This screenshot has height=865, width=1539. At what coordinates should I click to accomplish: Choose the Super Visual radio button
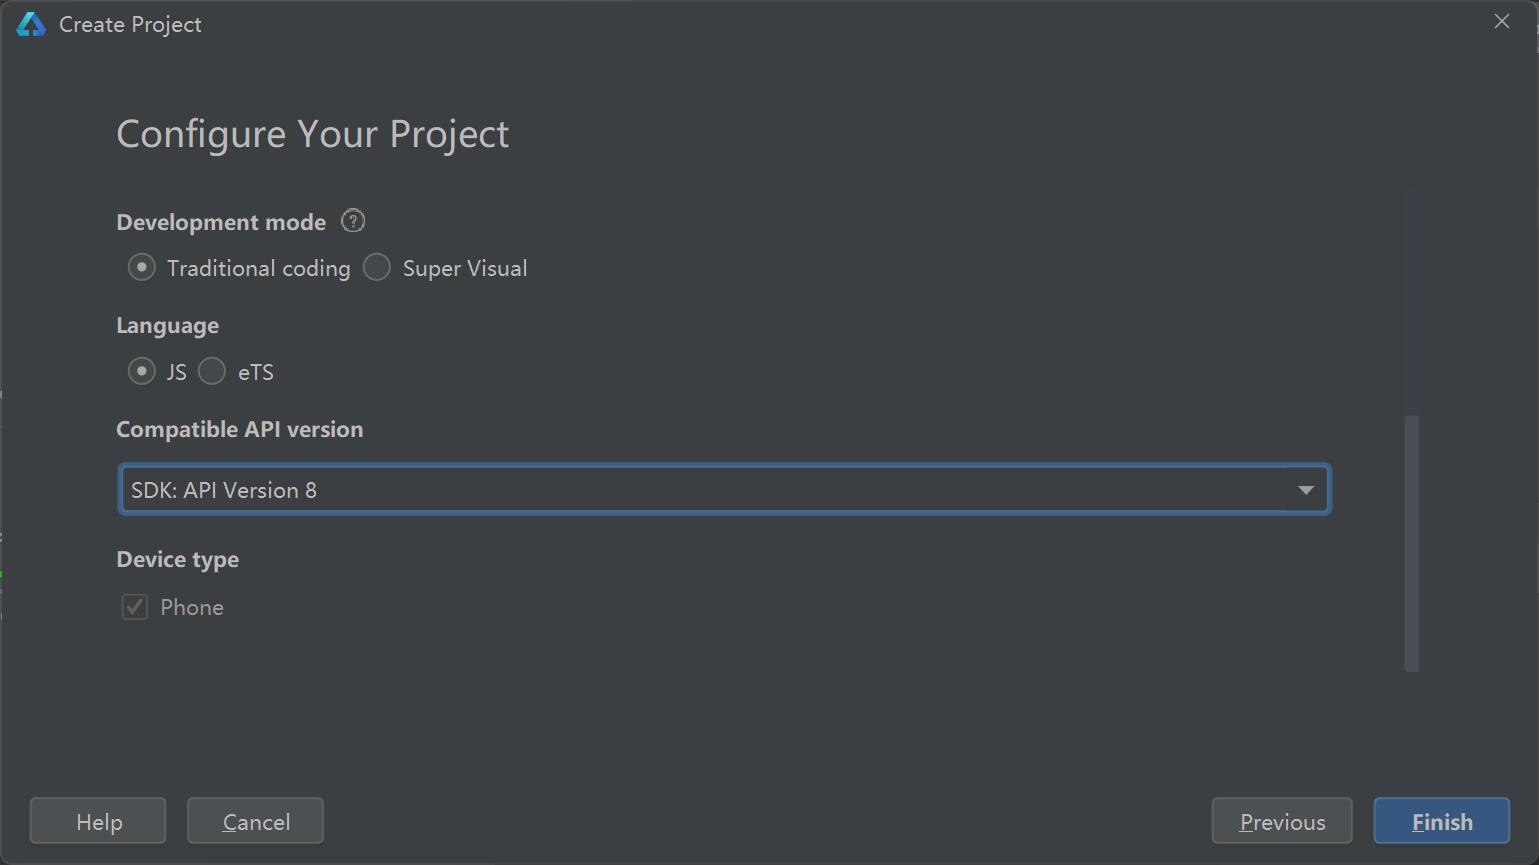click(377, 268)
